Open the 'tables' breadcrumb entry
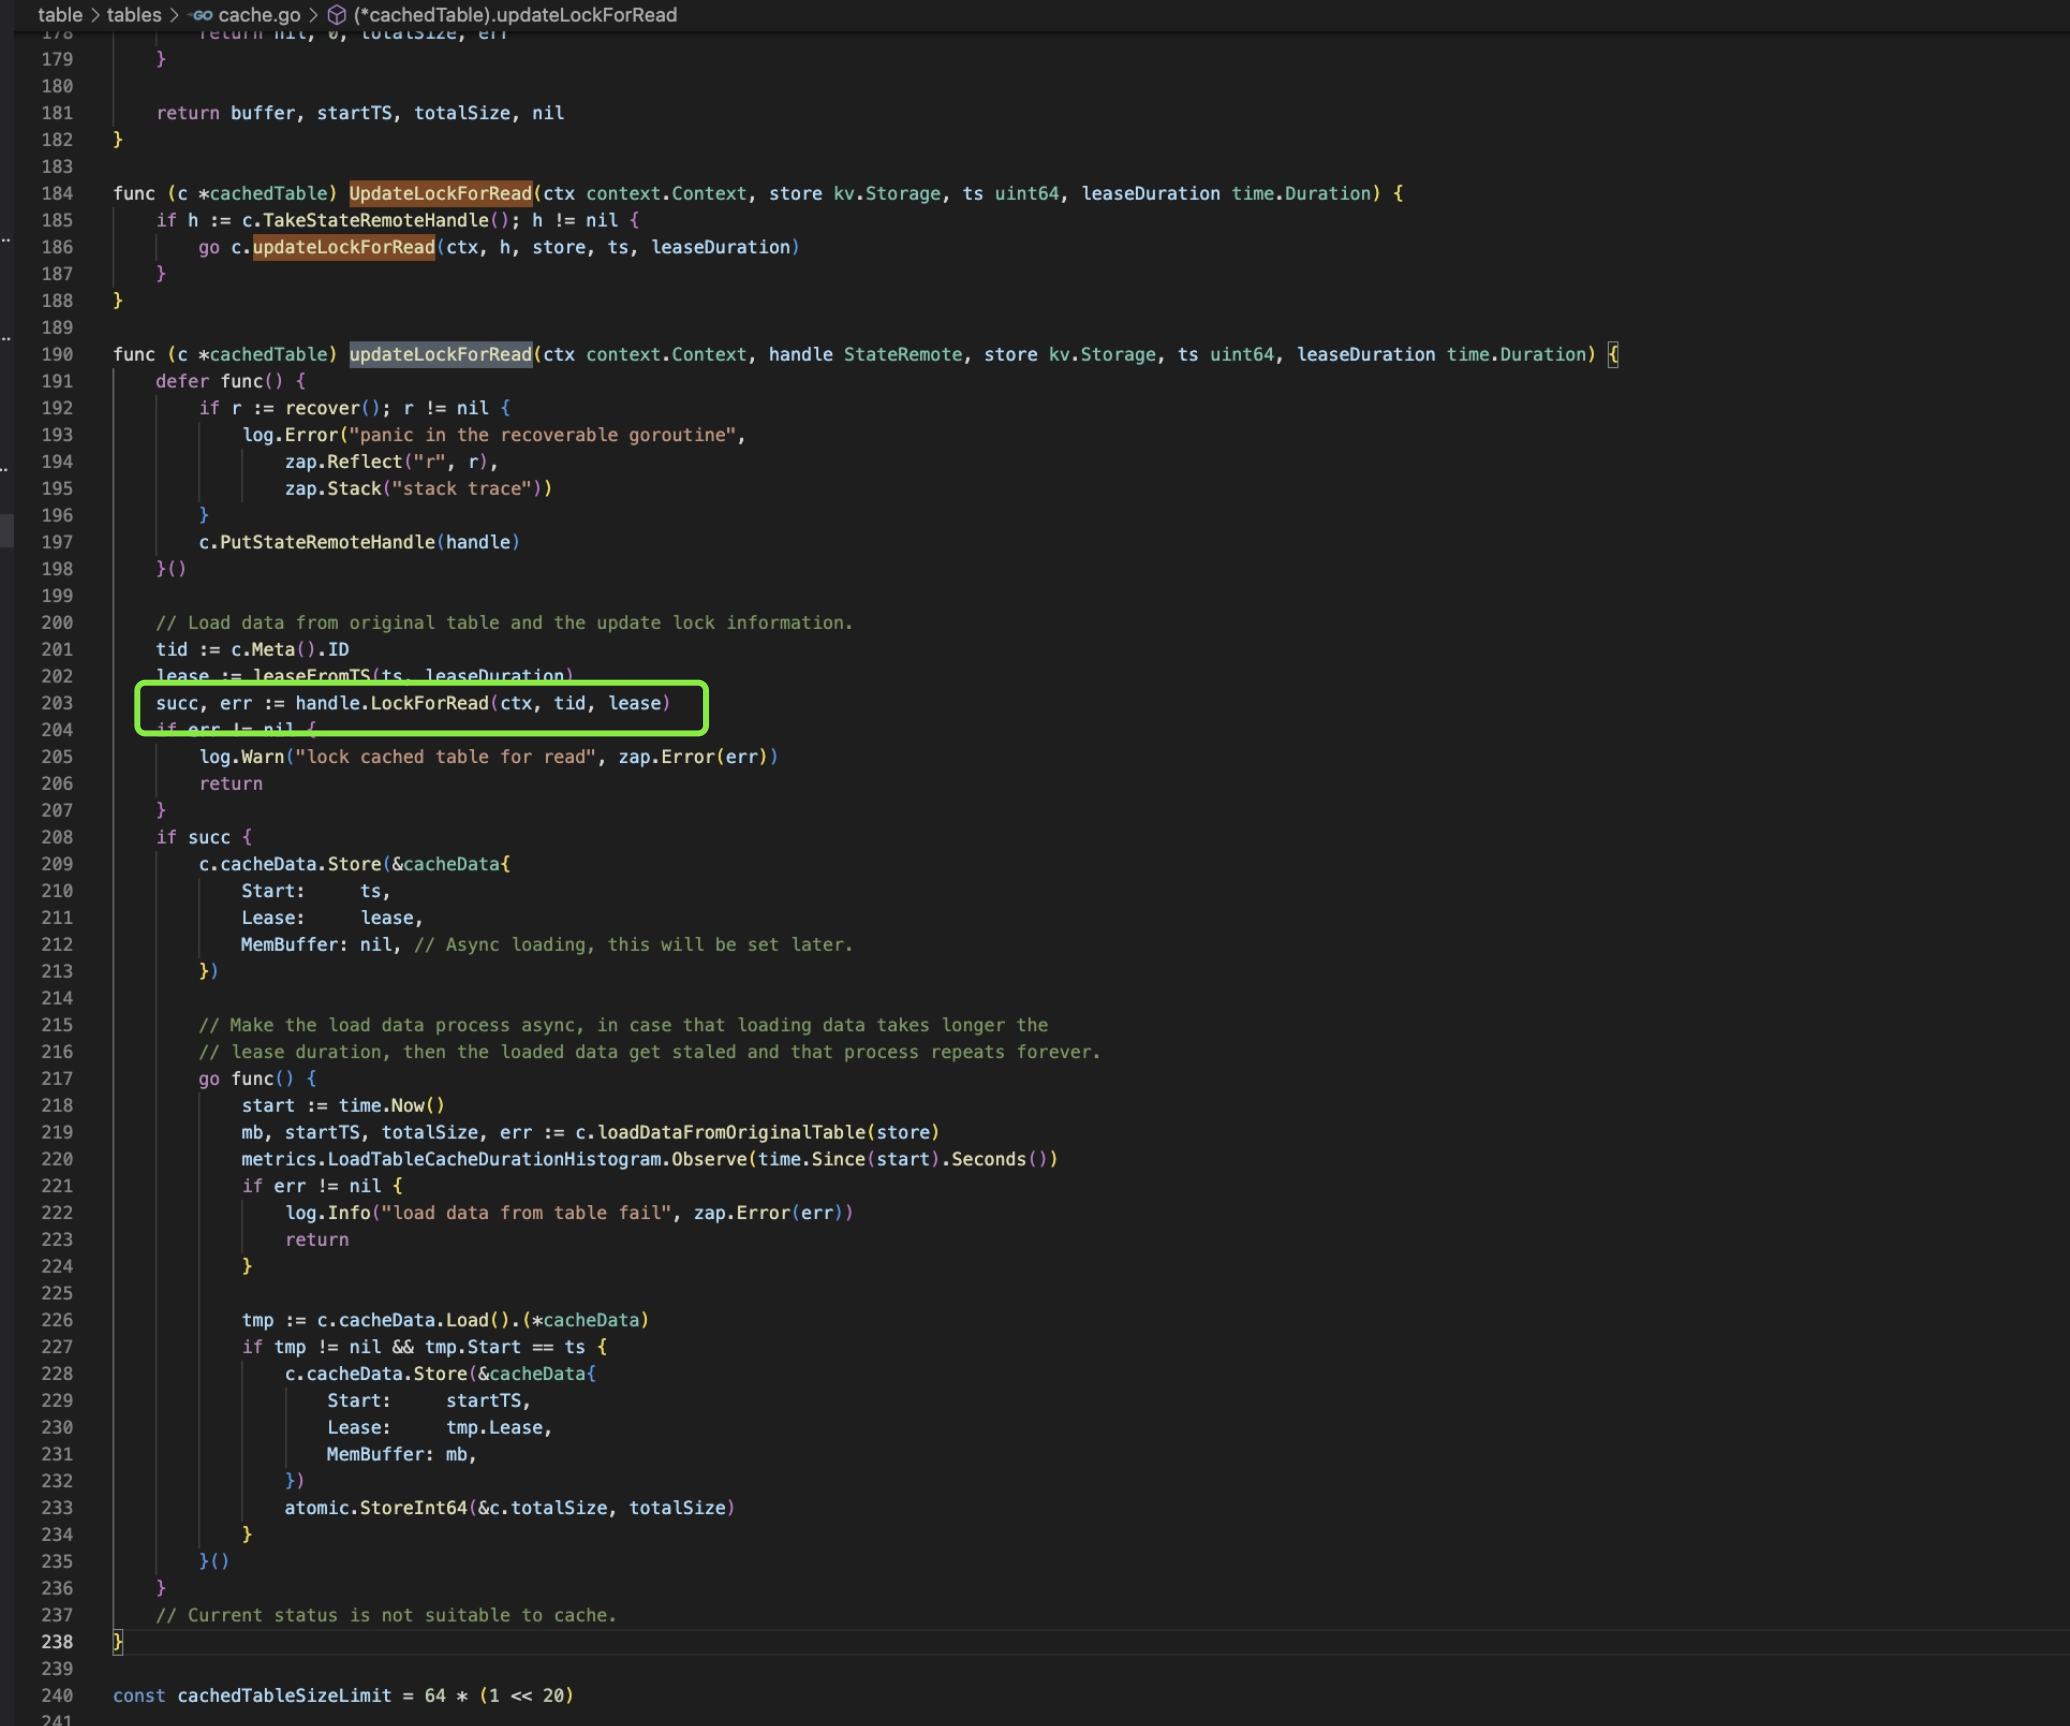The image size is (2070, 1726). [x=134, y=15]
